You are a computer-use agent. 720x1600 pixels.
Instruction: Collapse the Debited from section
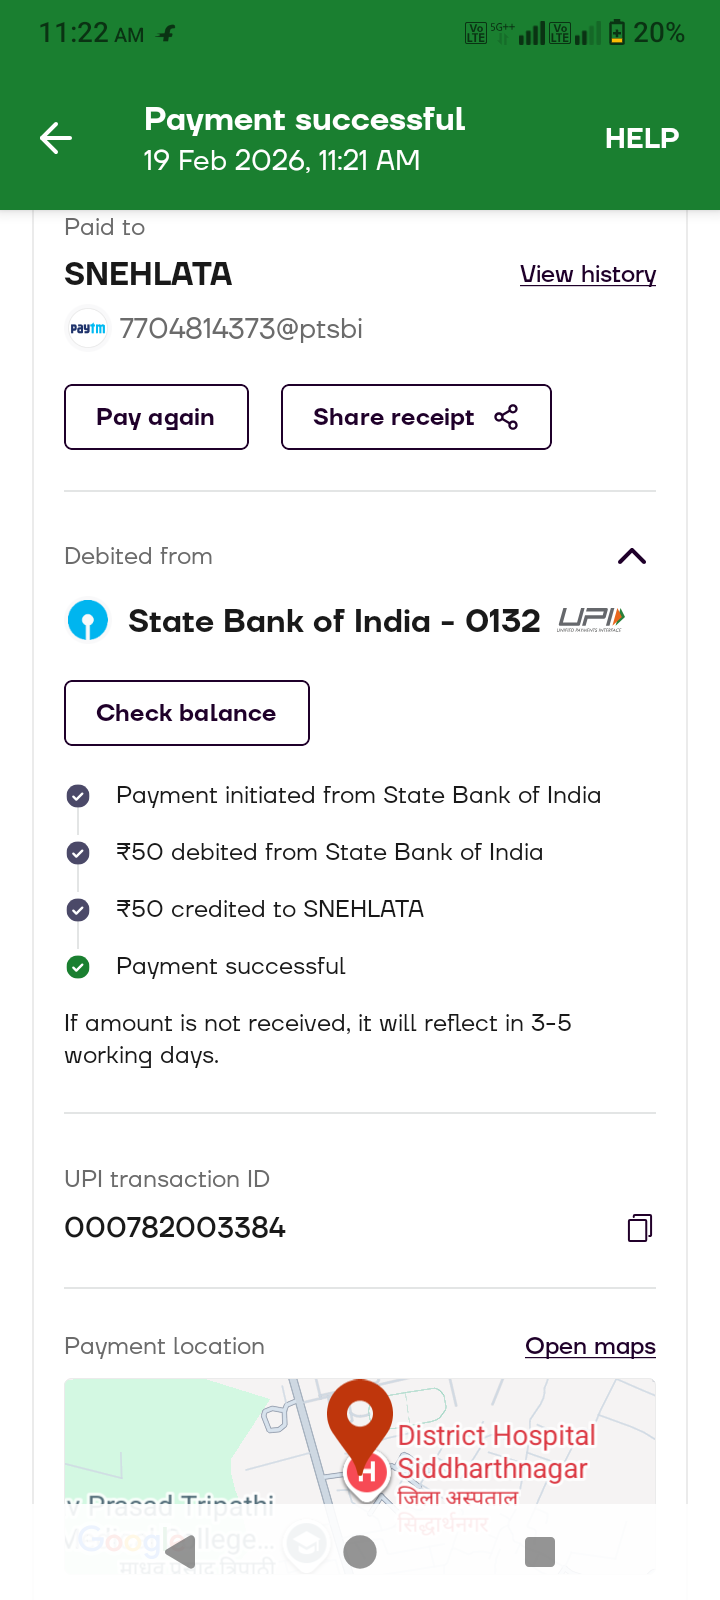(x=632, y=556)
